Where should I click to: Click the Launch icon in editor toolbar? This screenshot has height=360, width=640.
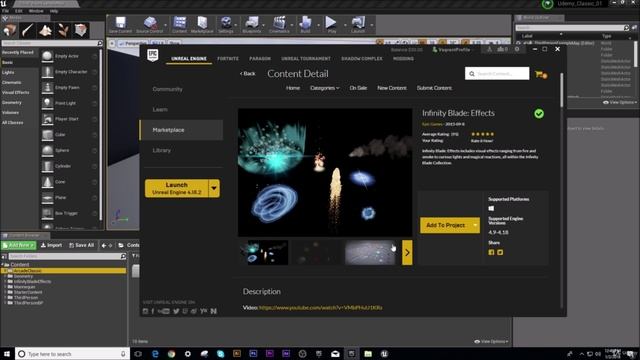[x=358, y=24]
